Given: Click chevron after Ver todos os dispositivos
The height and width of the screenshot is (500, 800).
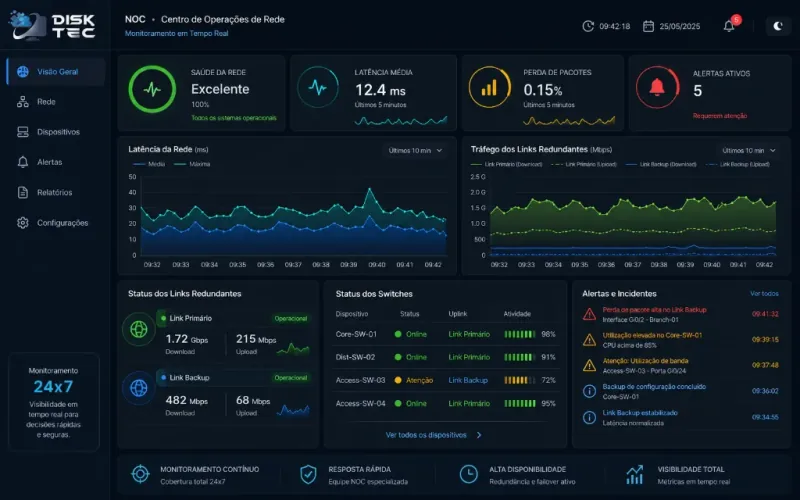Looking at the screenshot, I should click(x=479, y=435).
